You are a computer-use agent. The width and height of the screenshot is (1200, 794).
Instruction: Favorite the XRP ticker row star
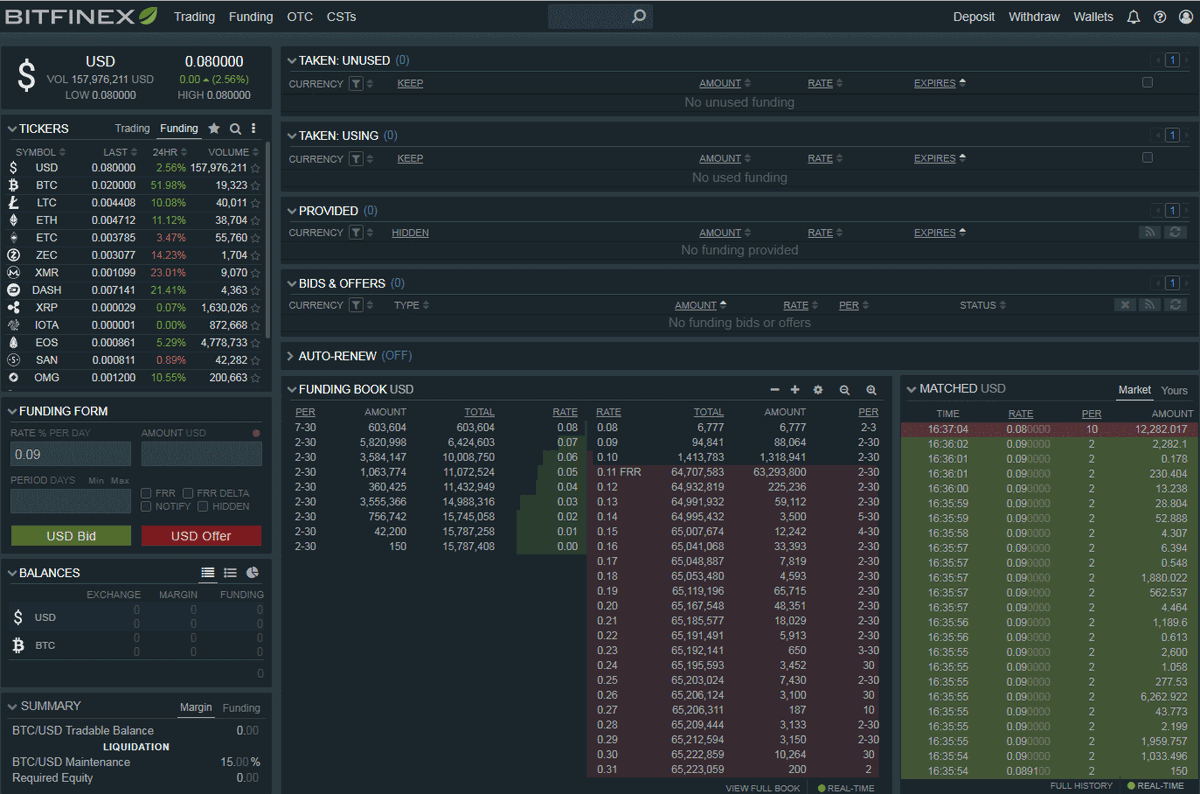256,308
